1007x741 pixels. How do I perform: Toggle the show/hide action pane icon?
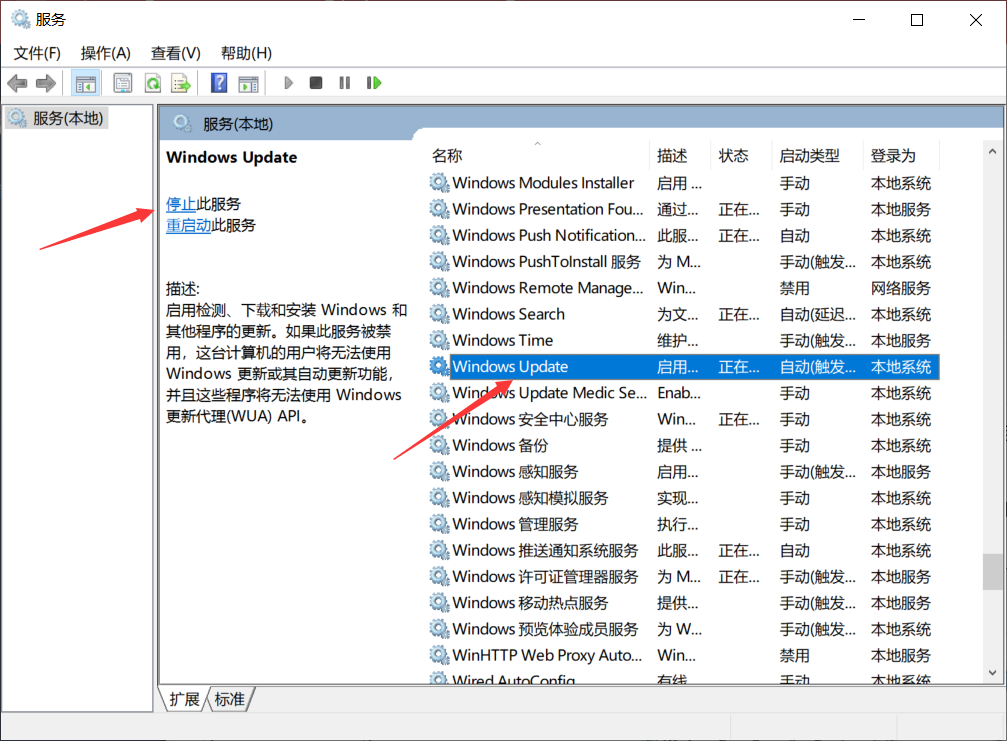click(248, 83)
